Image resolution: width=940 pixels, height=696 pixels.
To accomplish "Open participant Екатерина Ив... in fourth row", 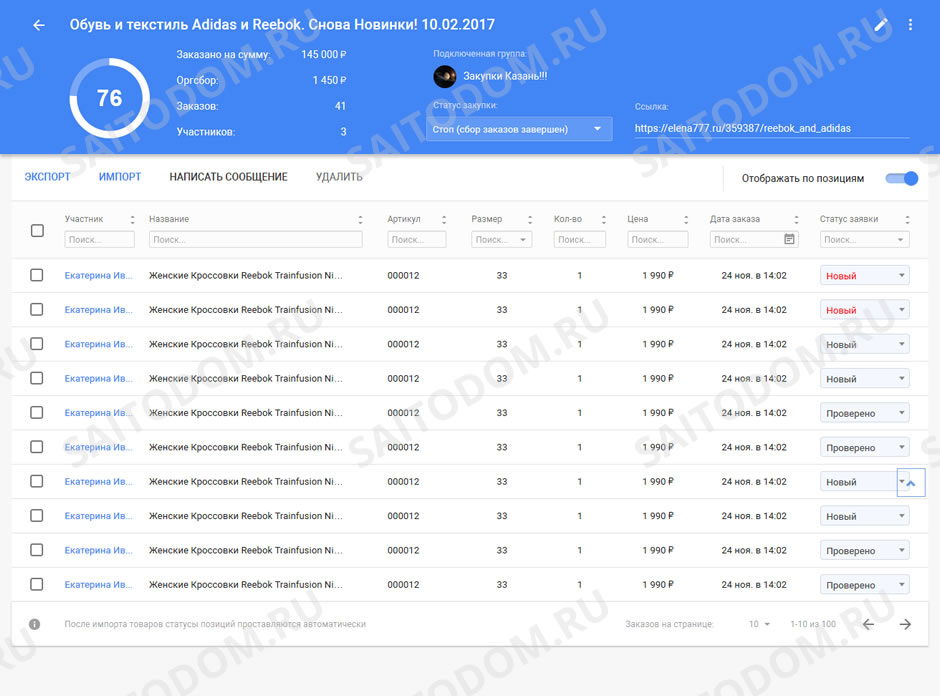I will (x=98, y=378).
